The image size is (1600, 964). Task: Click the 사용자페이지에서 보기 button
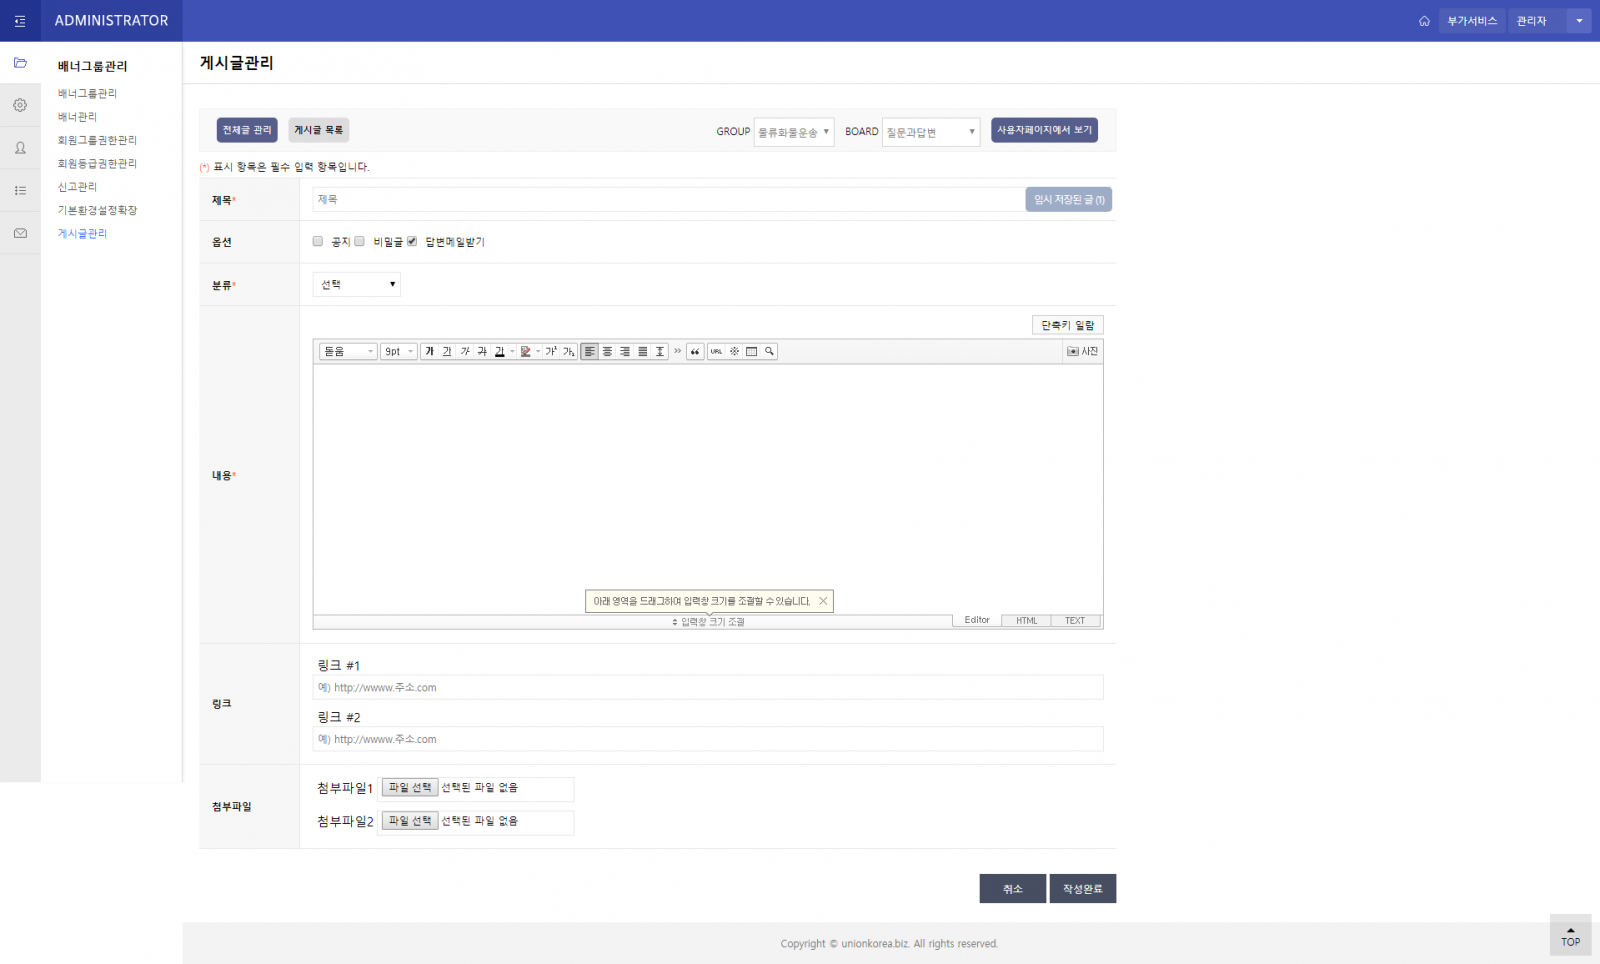click(1044, 130)
